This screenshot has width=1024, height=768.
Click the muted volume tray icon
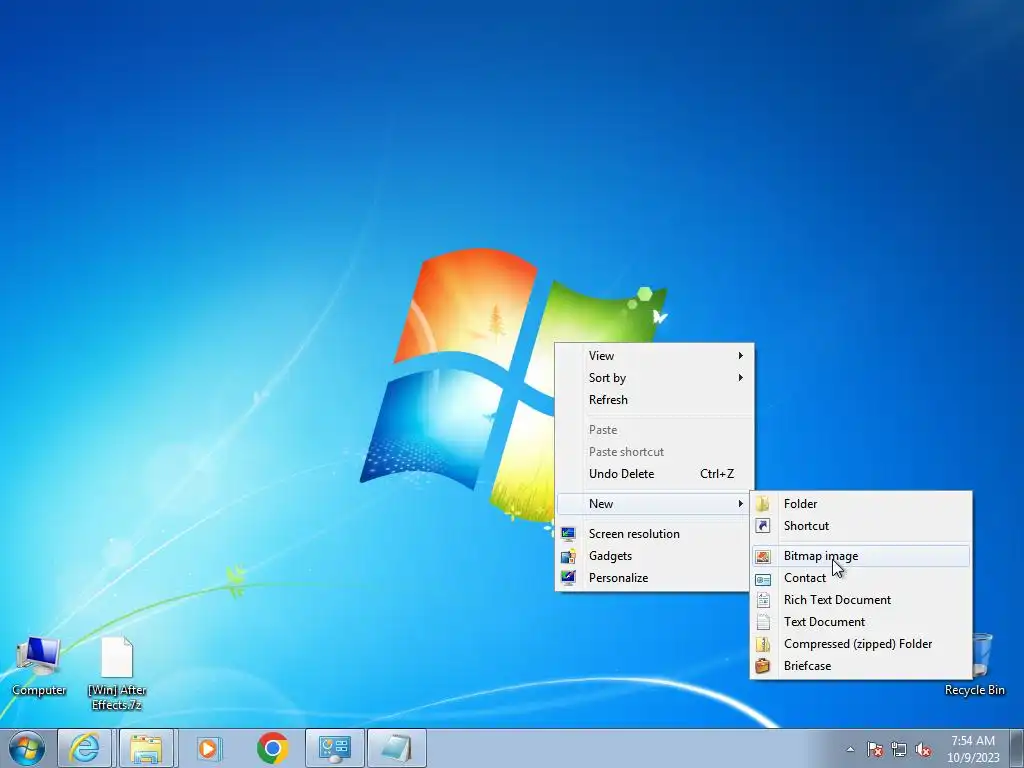click(x=923, y=749)
